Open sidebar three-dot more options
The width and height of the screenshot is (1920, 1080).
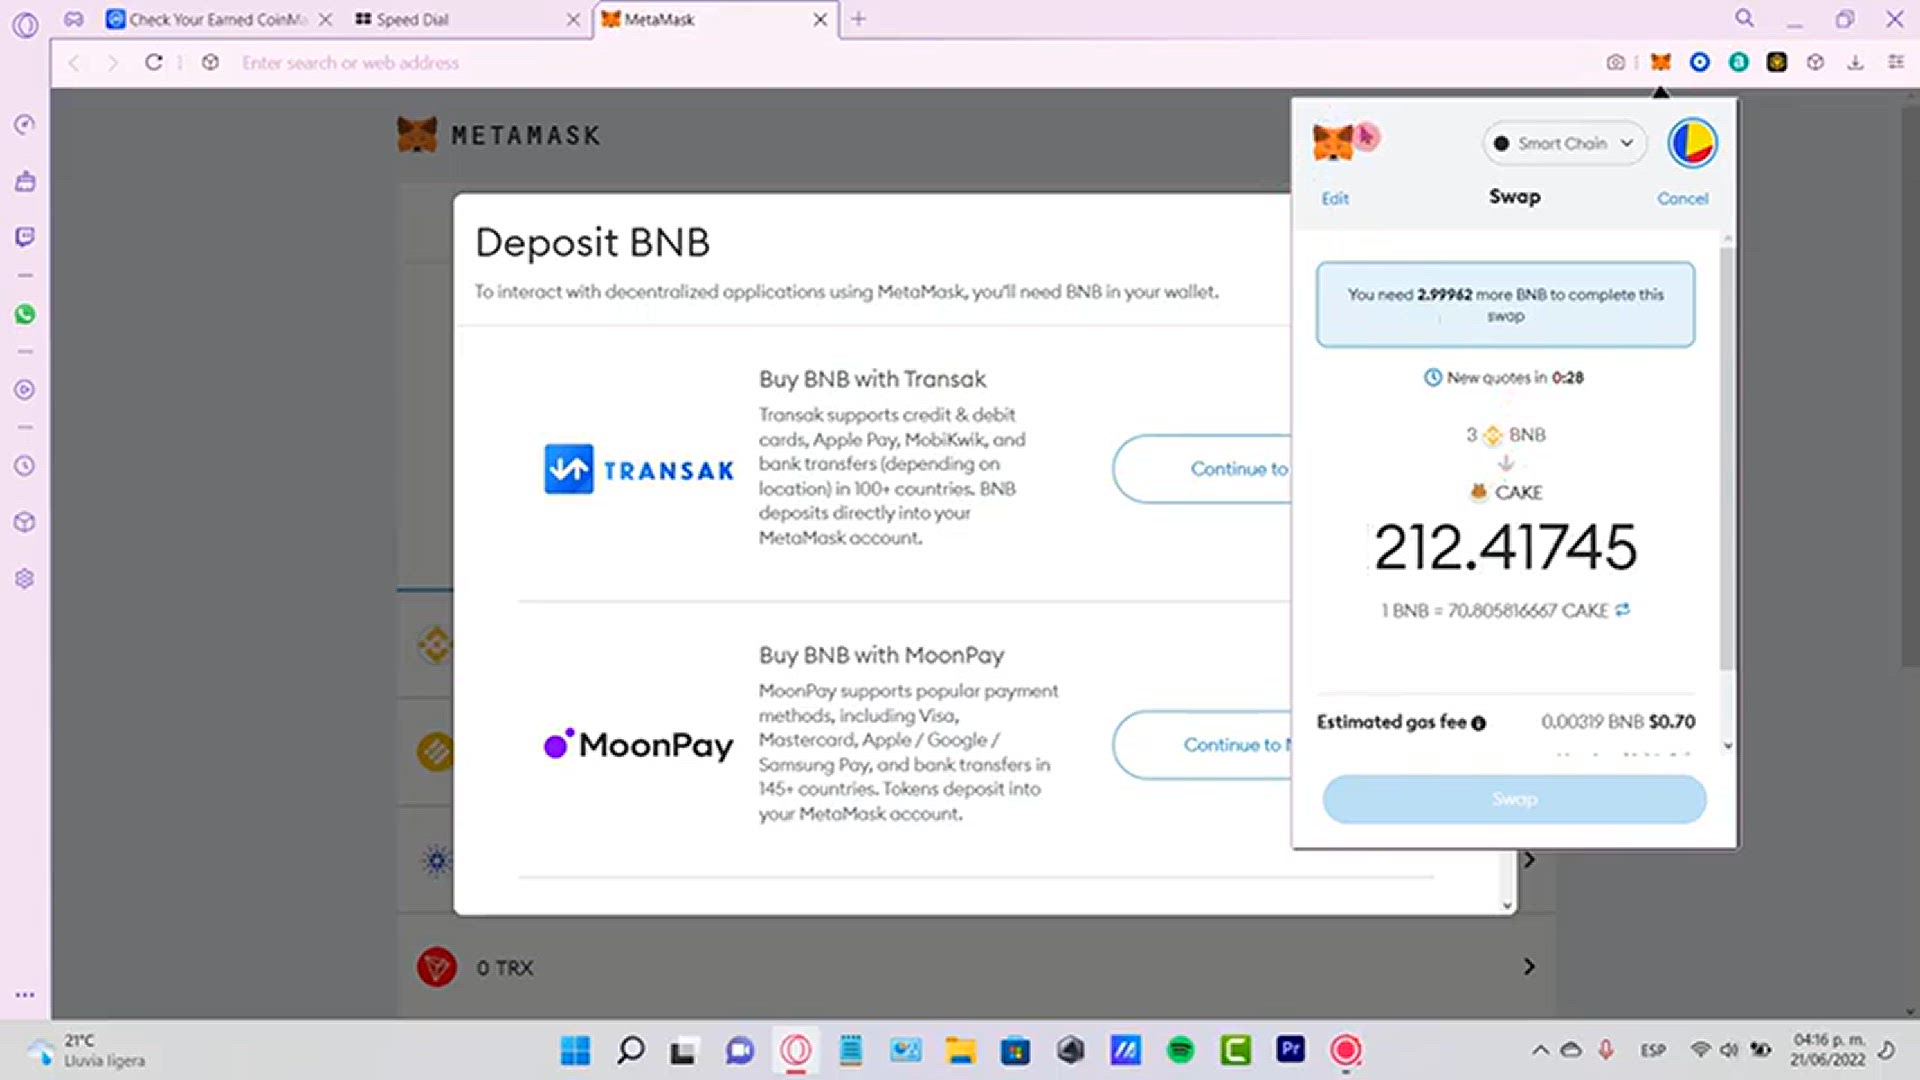point(25,995)
